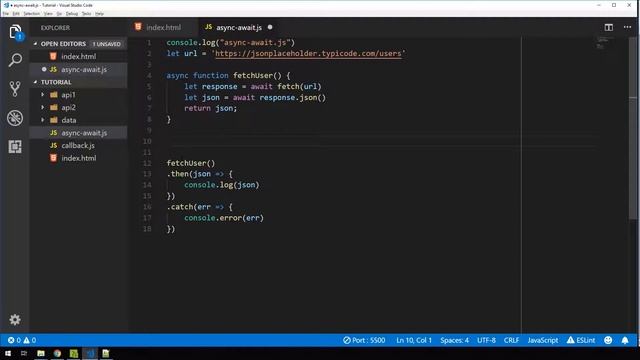Click the JS icon of callback.js
The width and height of the screenshot is (640, 360).
click(53, 145)
